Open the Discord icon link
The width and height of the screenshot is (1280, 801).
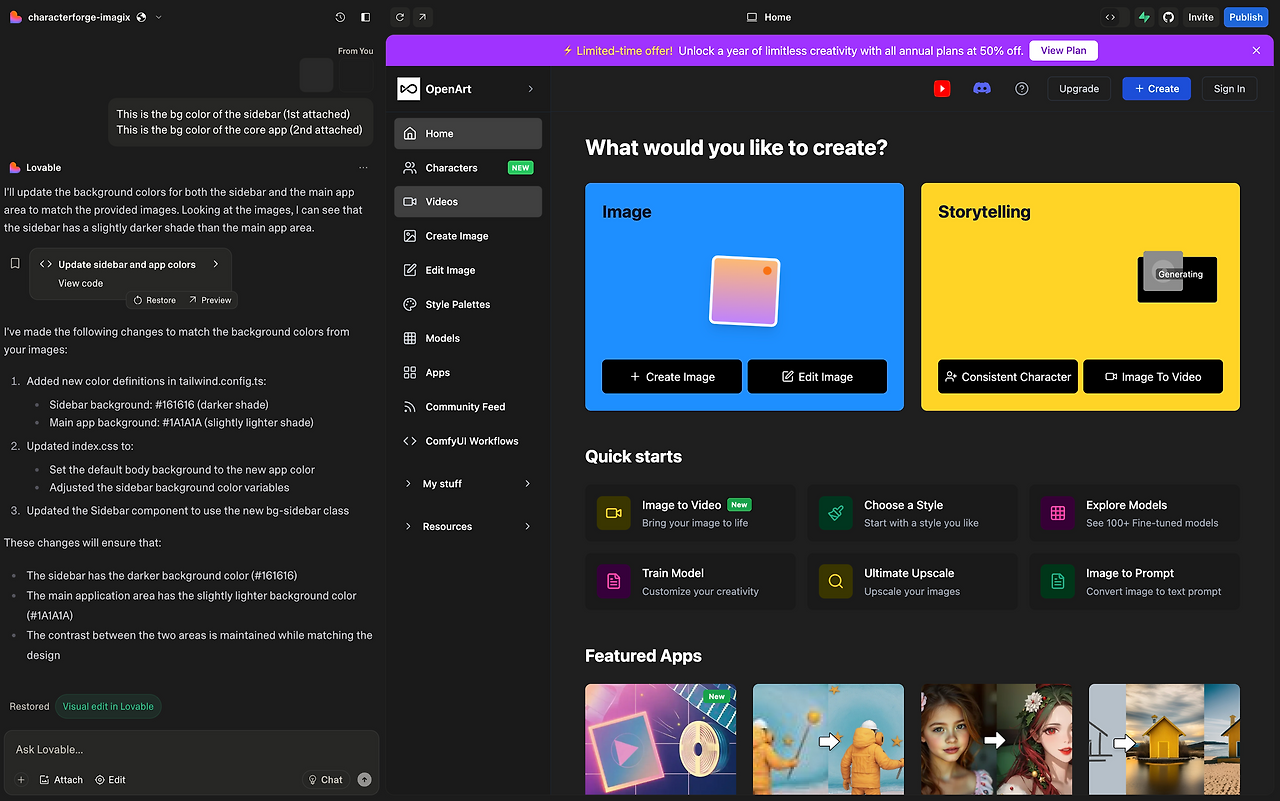pos(982,89)
